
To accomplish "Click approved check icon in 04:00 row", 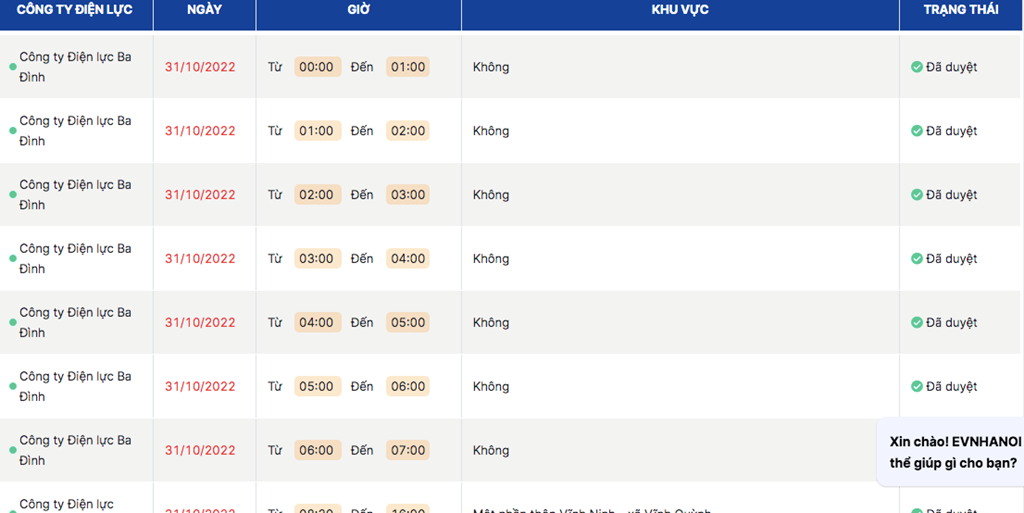I will point(916,322).
